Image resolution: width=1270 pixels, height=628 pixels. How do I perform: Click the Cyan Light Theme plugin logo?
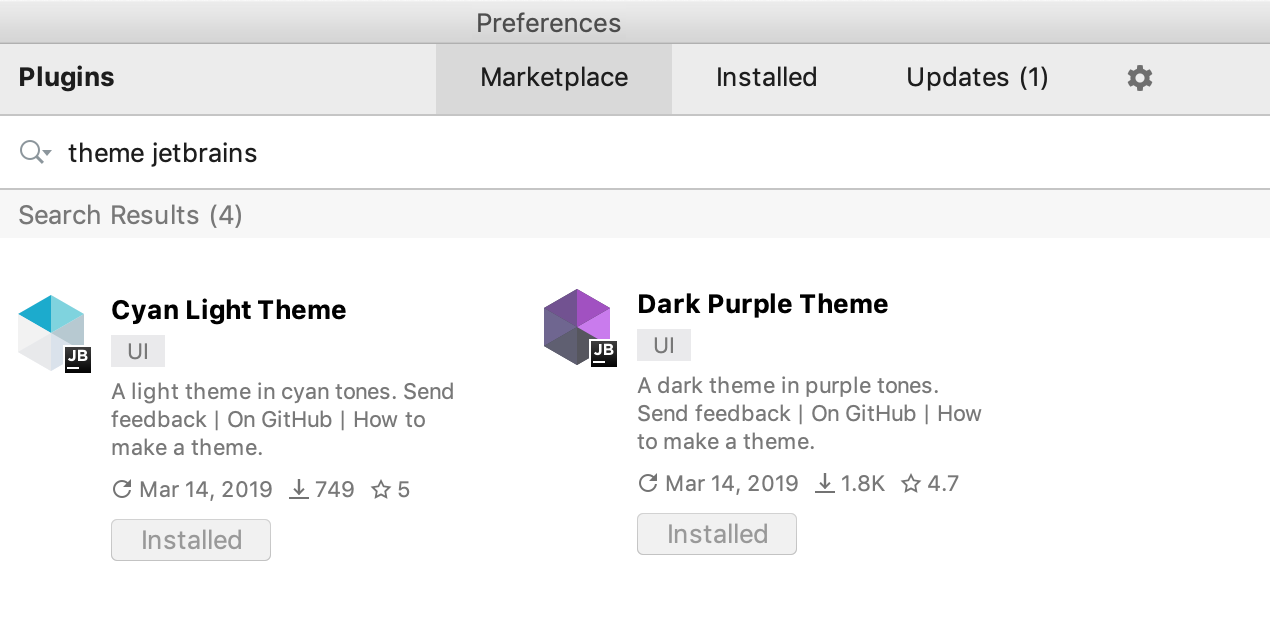tap(54, 334)
